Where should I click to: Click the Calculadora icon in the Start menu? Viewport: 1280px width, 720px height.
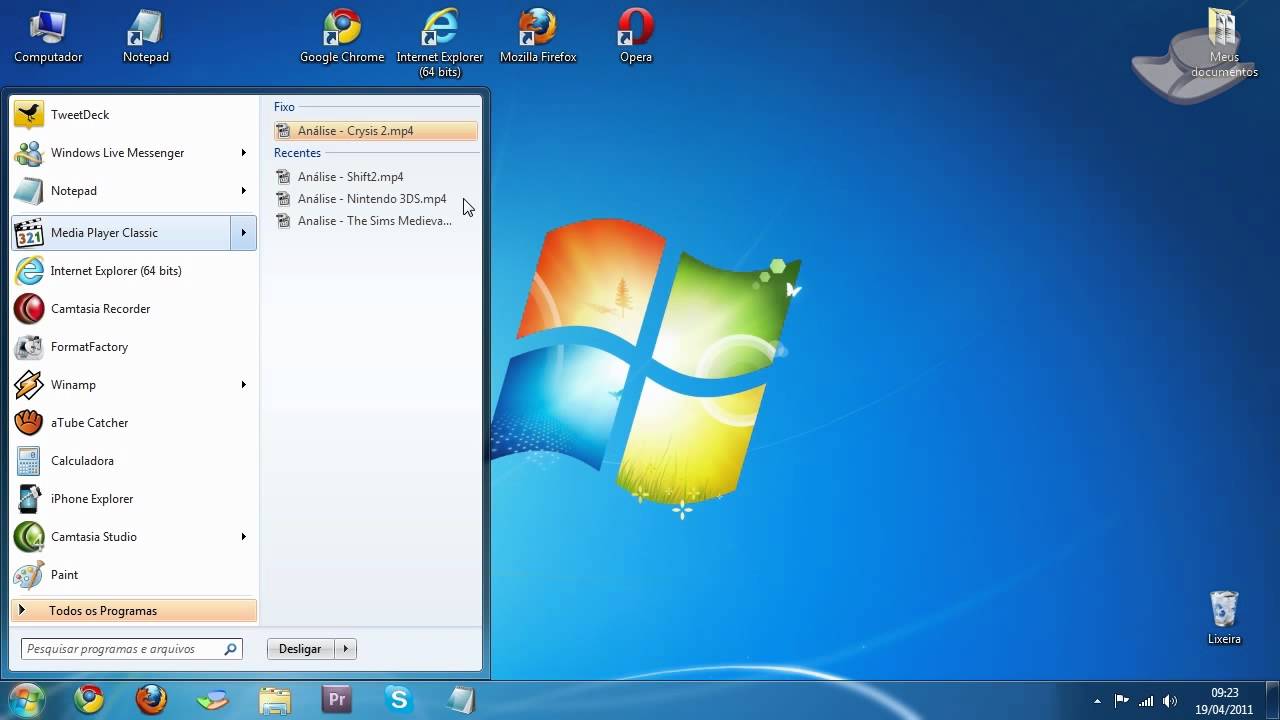click(x=29, y=461)
